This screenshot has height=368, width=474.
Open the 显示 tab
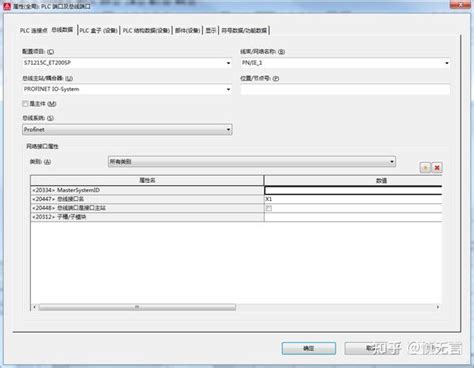tap(211, 30)
